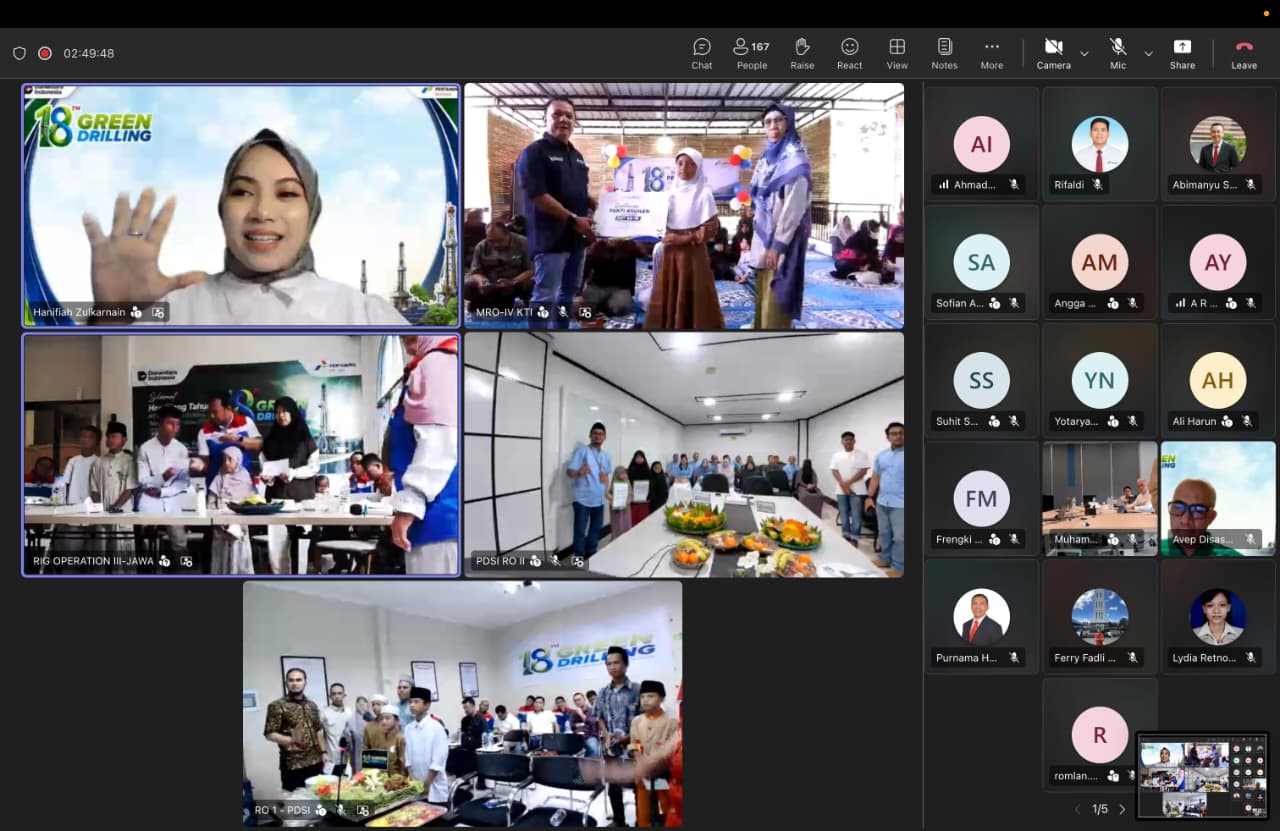
Task: Leave the meeting
Action: click(1244, 54)
